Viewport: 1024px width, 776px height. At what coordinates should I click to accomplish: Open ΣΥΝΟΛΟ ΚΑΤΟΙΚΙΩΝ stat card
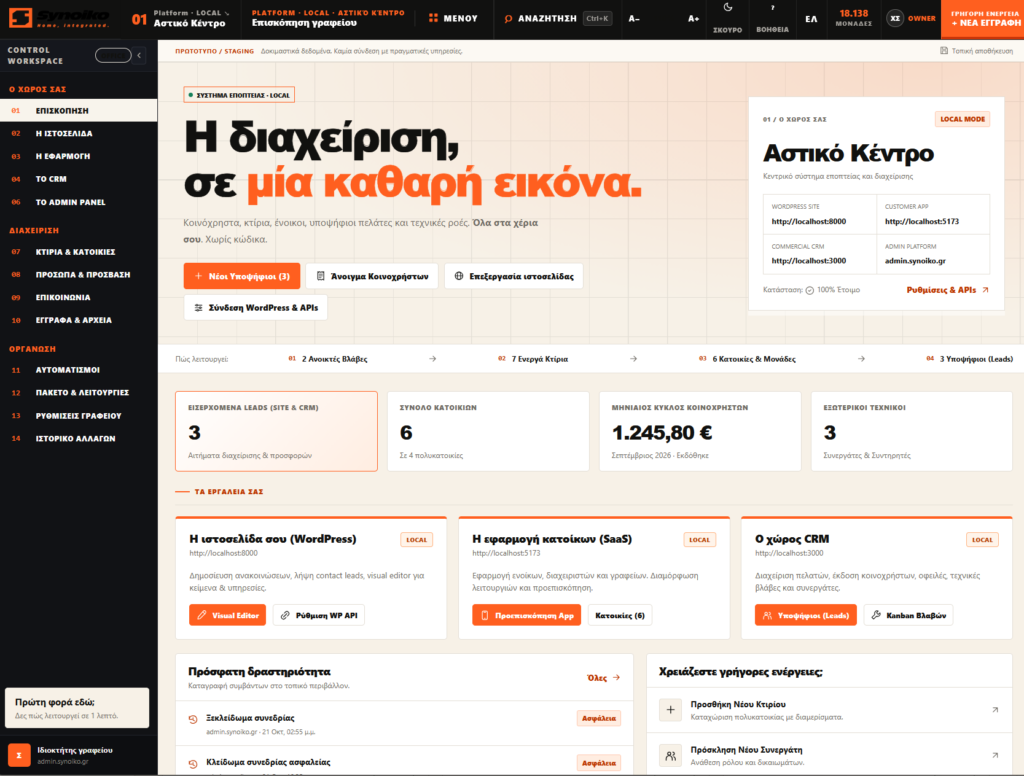488,431
